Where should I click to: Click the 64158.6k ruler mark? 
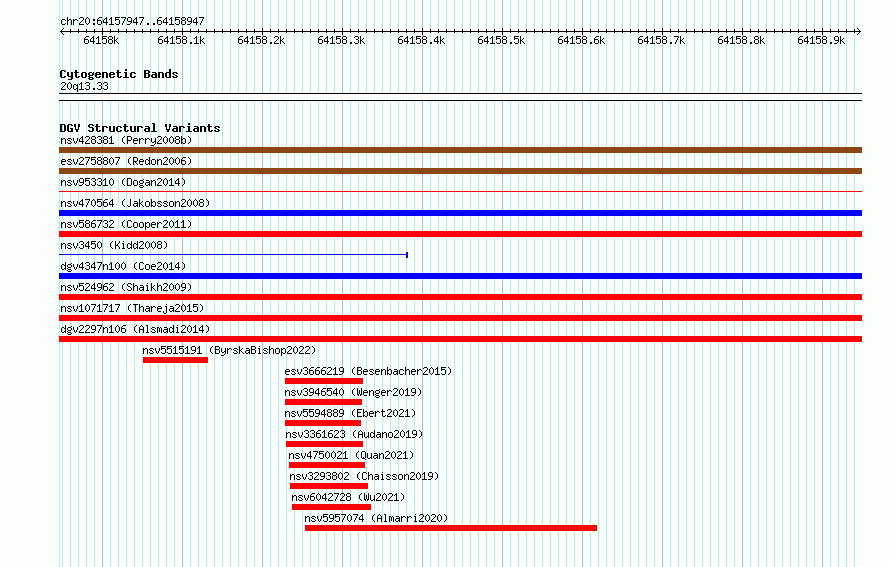tap(581, 40)
